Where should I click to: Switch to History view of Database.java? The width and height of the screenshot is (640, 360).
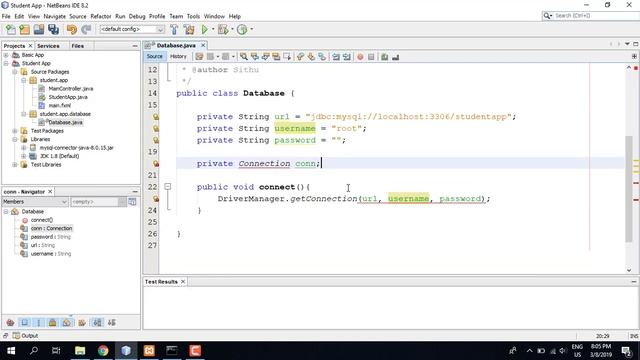click(x=178, y=56)
